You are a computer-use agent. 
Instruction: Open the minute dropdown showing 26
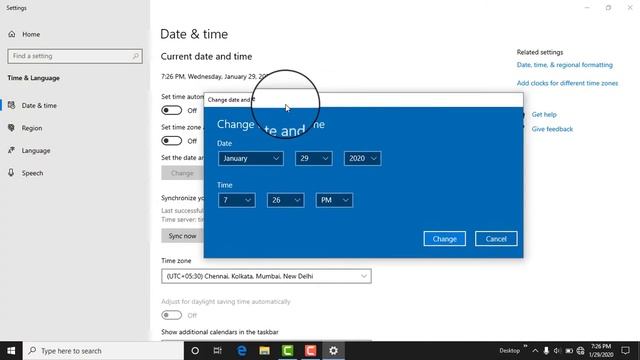click(285, 200)
